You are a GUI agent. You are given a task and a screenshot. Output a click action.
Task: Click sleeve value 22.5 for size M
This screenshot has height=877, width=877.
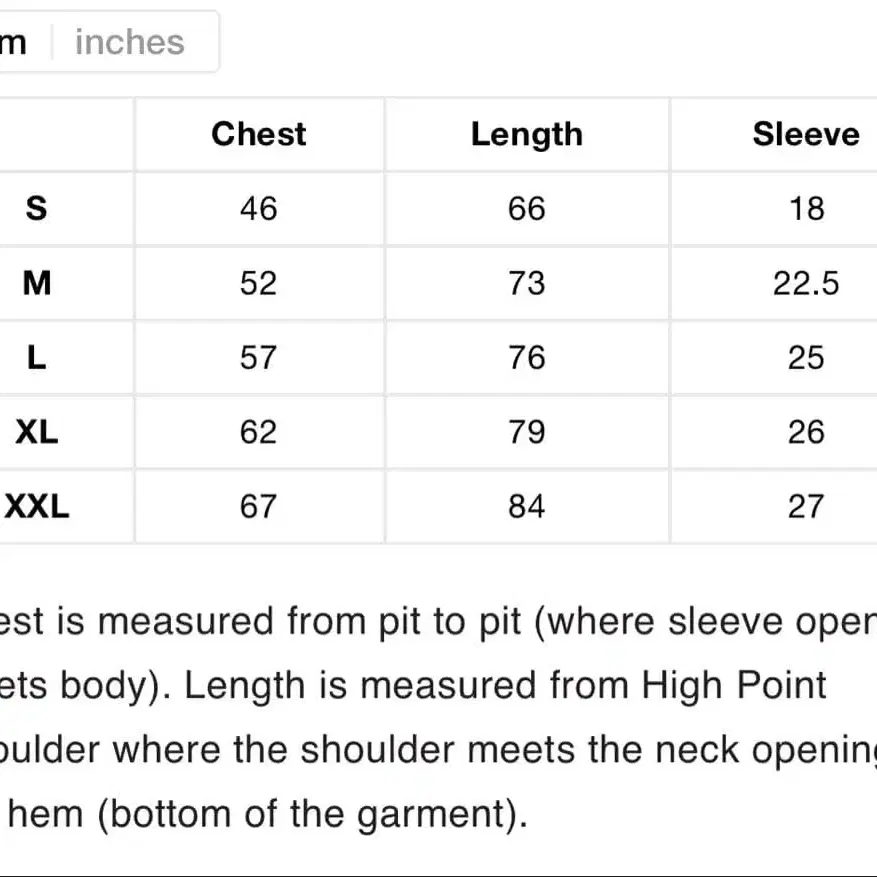coord(806,283)
